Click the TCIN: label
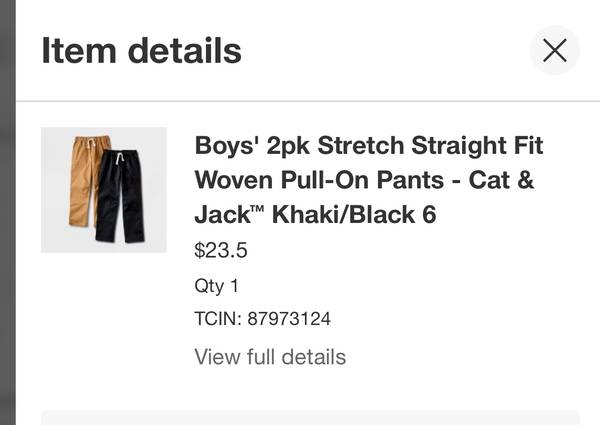Screen dimensions: 600x425 tap(218, 319)
